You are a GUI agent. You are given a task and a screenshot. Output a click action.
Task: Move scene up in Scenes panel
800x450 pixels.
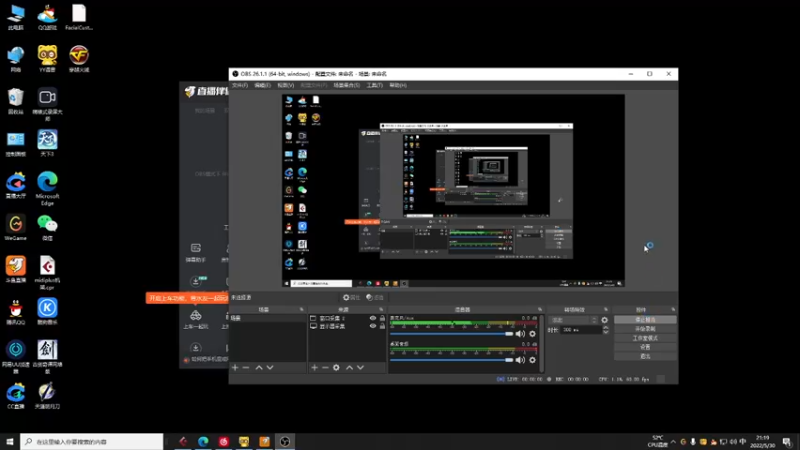tap(259, 367)
